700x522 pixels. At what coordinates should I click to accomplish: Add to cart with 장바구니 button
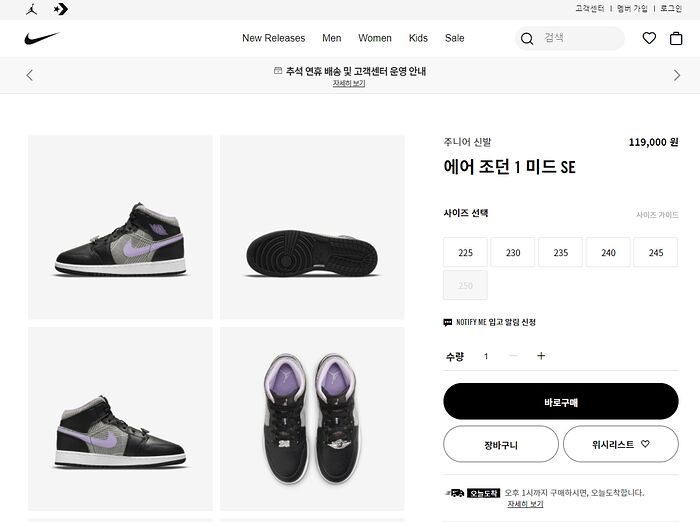click(x=500, y=444)
